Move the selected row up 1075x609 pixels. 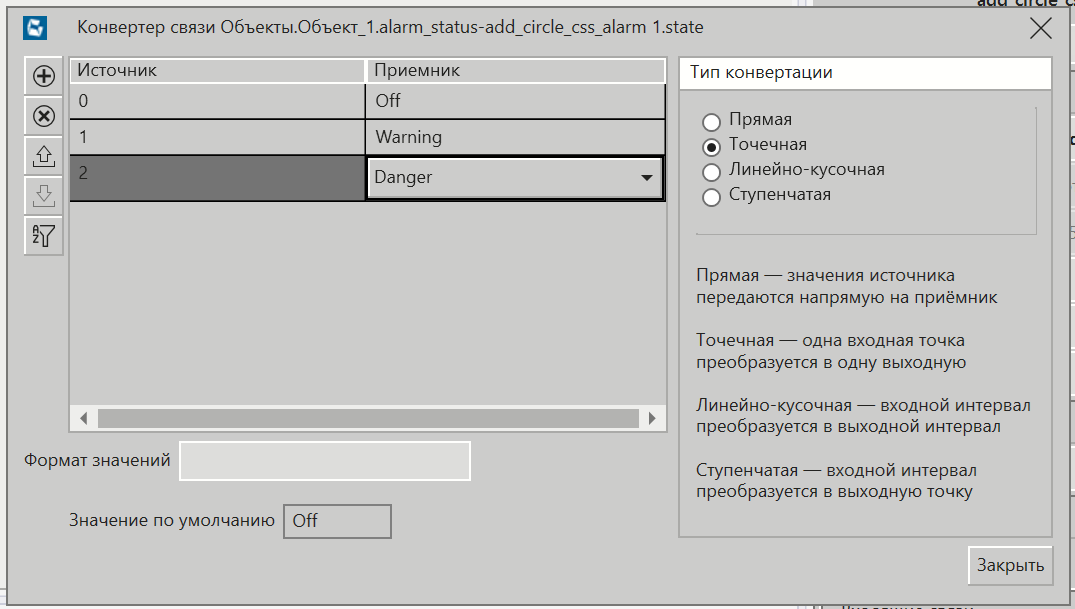tap(43, 156)
